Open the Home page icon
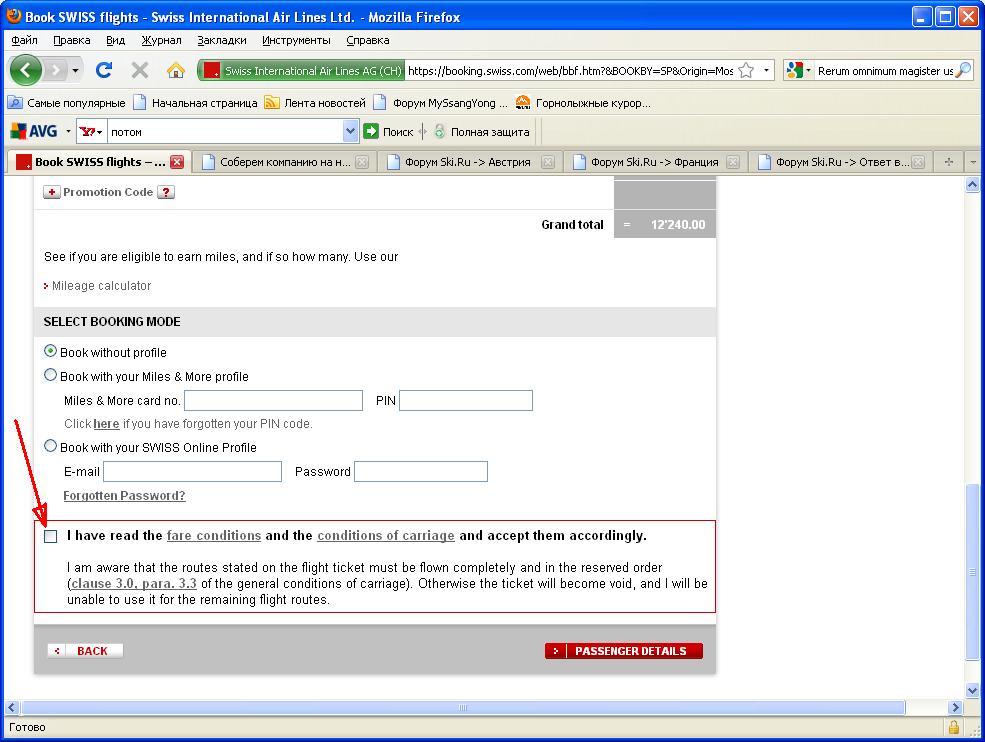The width and height of the screenshot is (985, 742). click(x=176, y=70)
